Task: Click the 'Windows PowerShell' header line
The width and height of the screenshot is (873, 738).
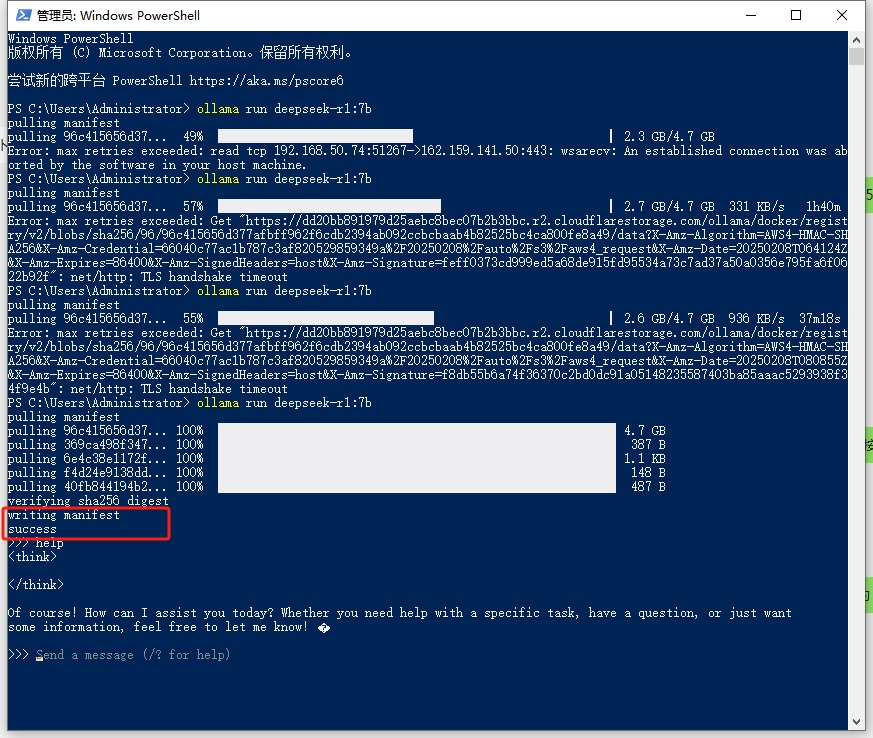Action: point(71,38)
